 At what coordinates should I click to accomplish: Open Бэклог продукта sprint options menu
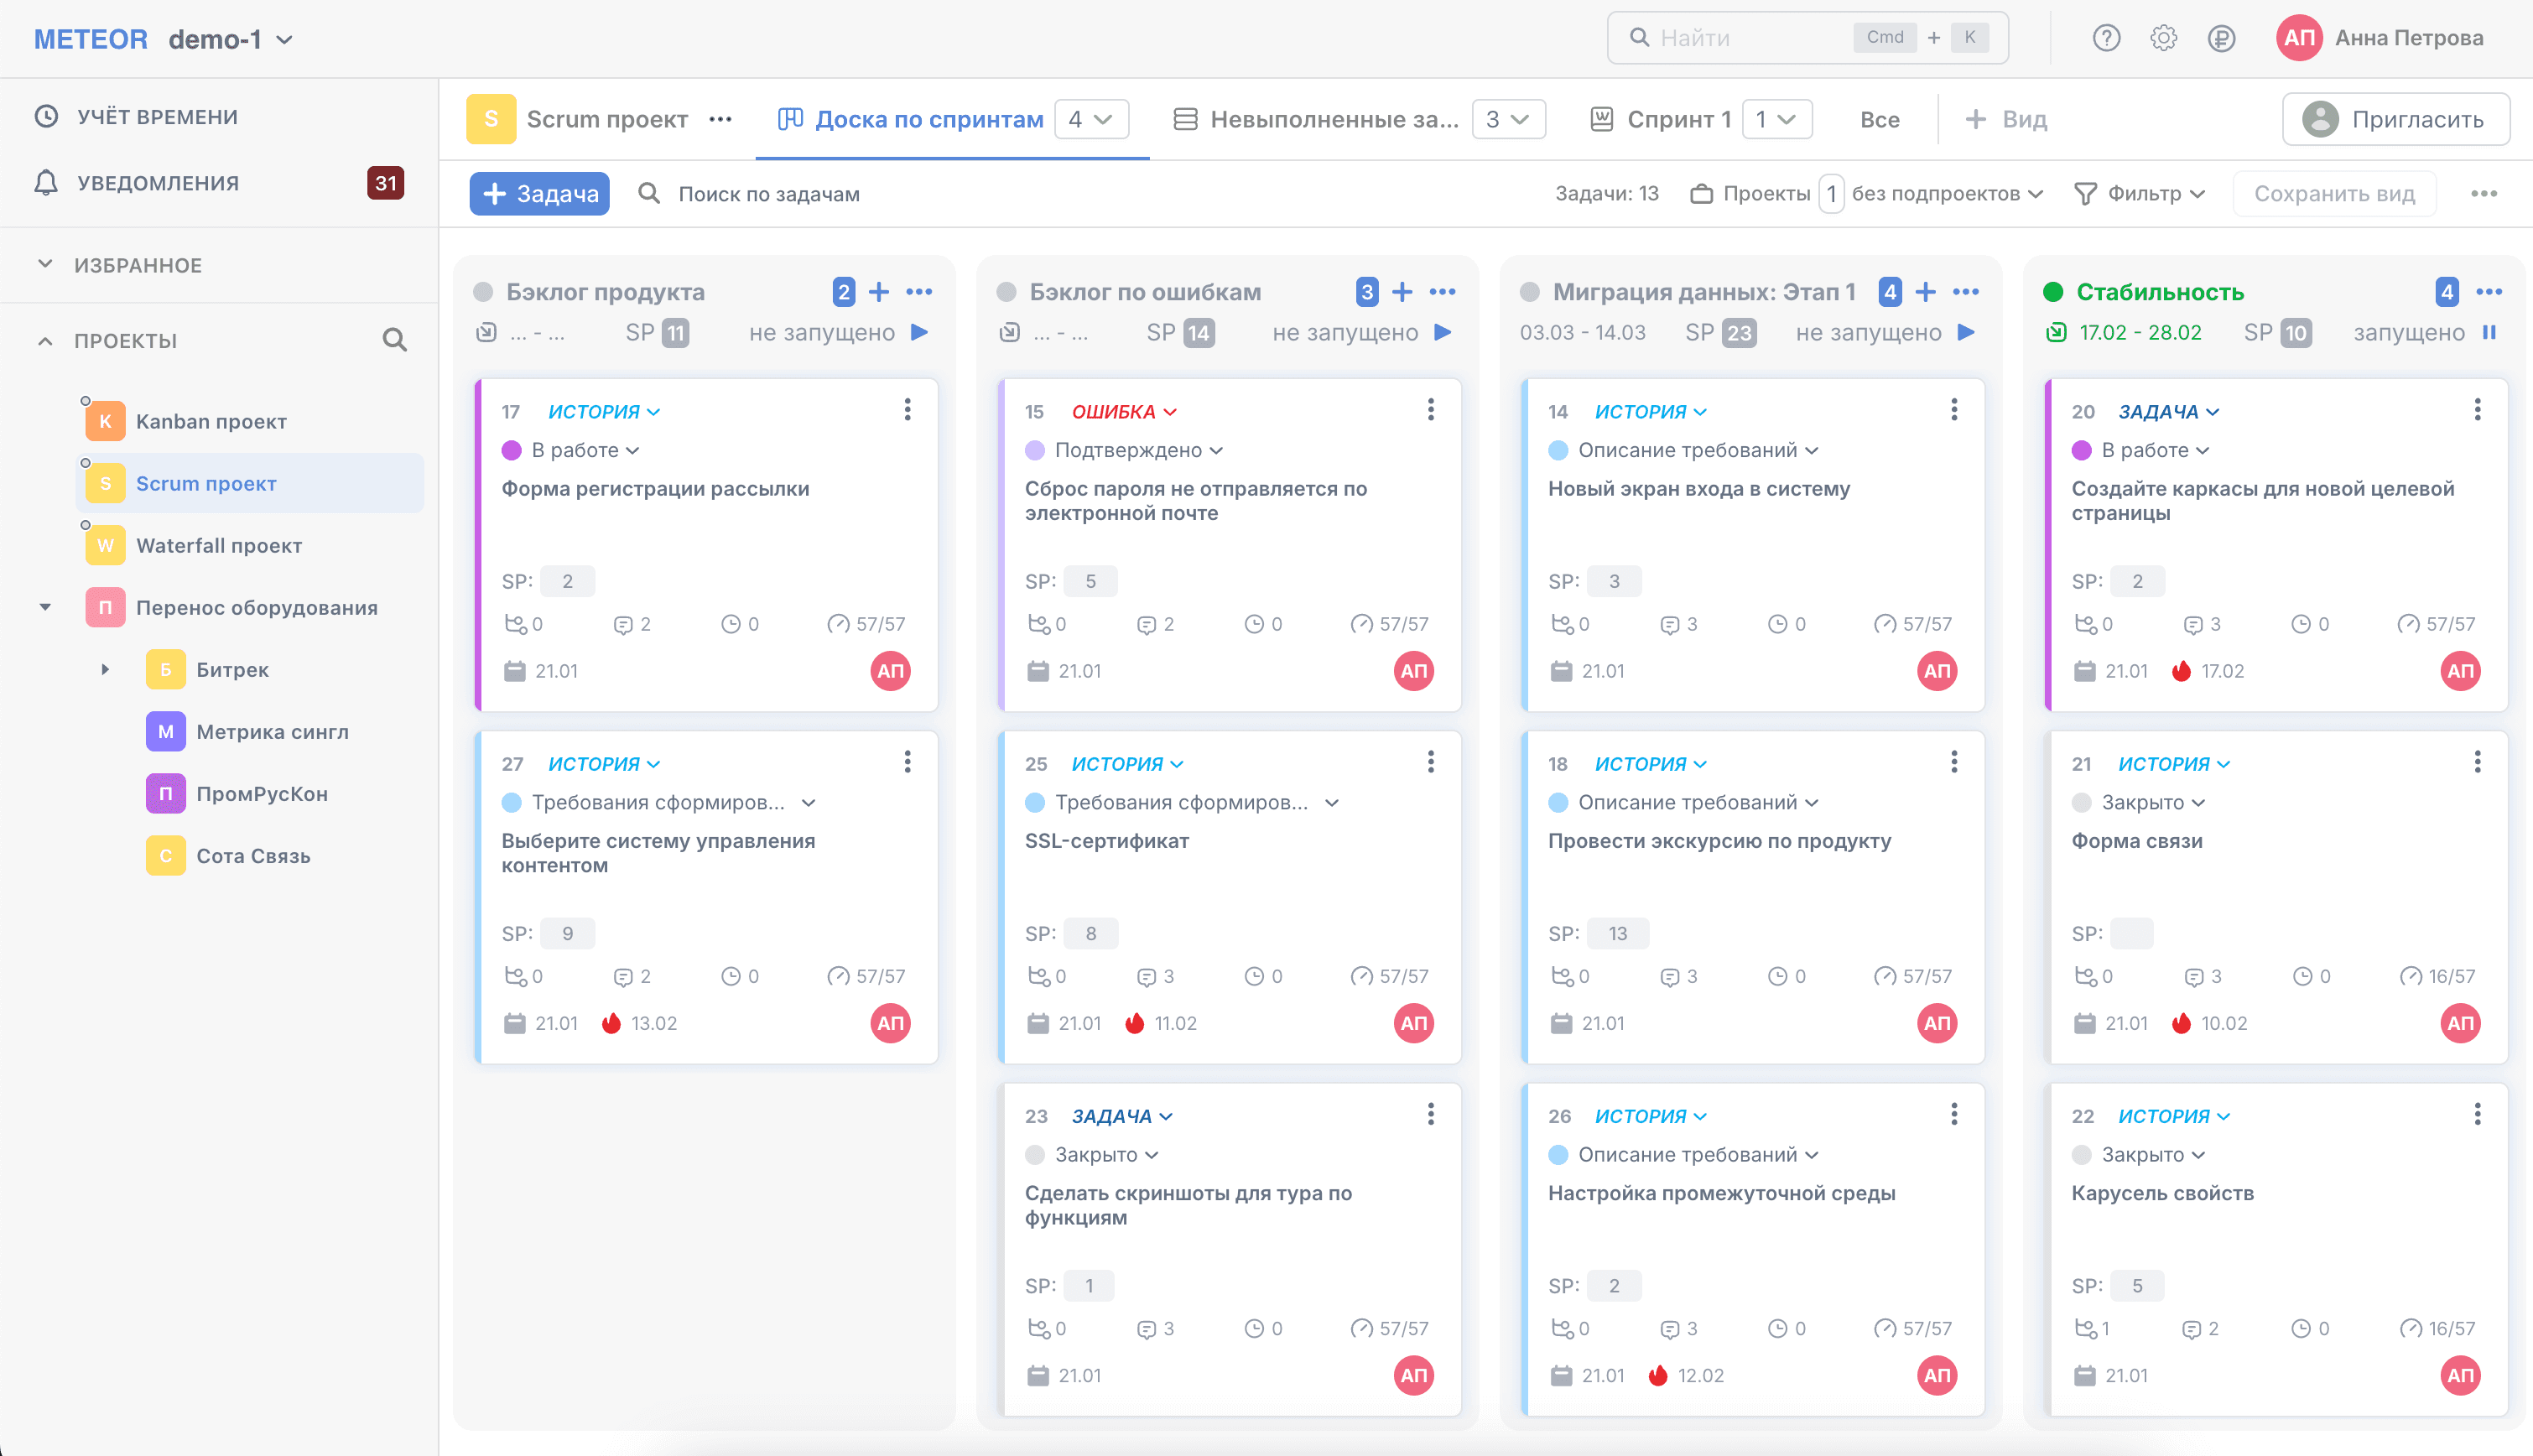pyautogui.click(x=919, y=292)
